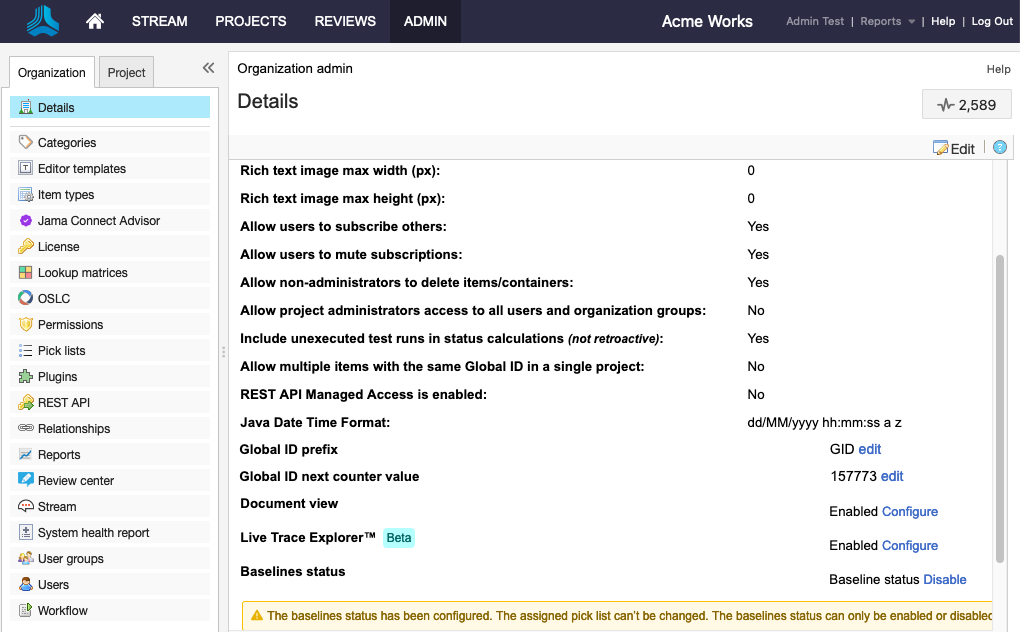Go to the Home icon

[x=95, y=21]
